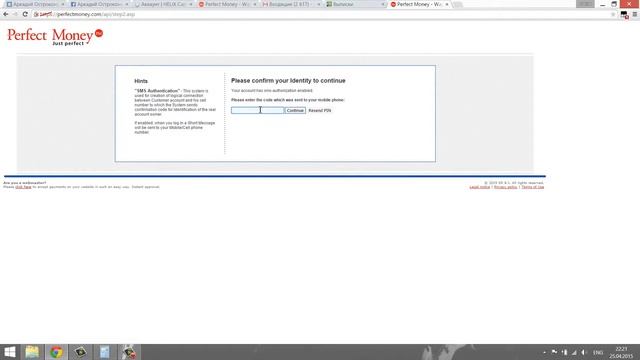The image size is (640, 360).
Task: Click 'Please confirm your identity to continue' heading
Action: (x=288, y=81)
